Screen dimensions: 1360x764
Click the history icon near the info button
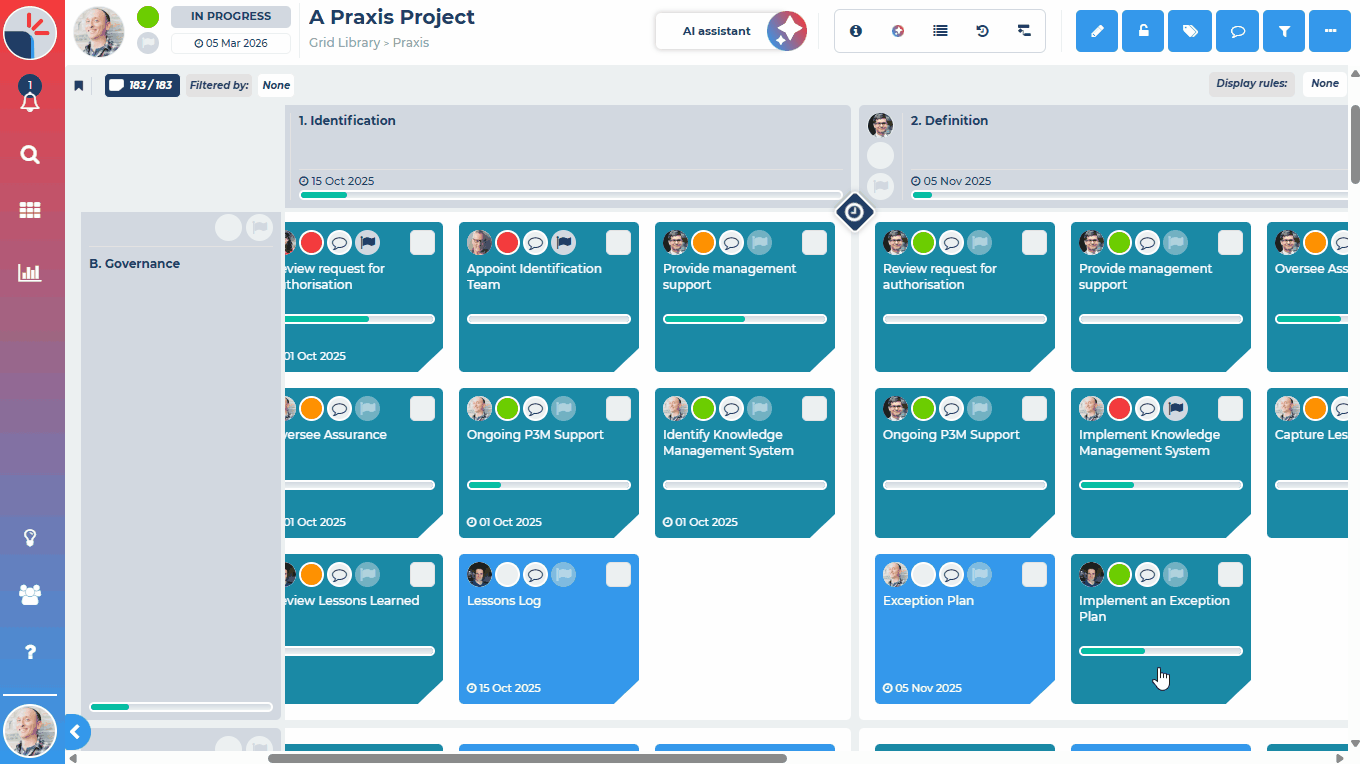(981, 31)
